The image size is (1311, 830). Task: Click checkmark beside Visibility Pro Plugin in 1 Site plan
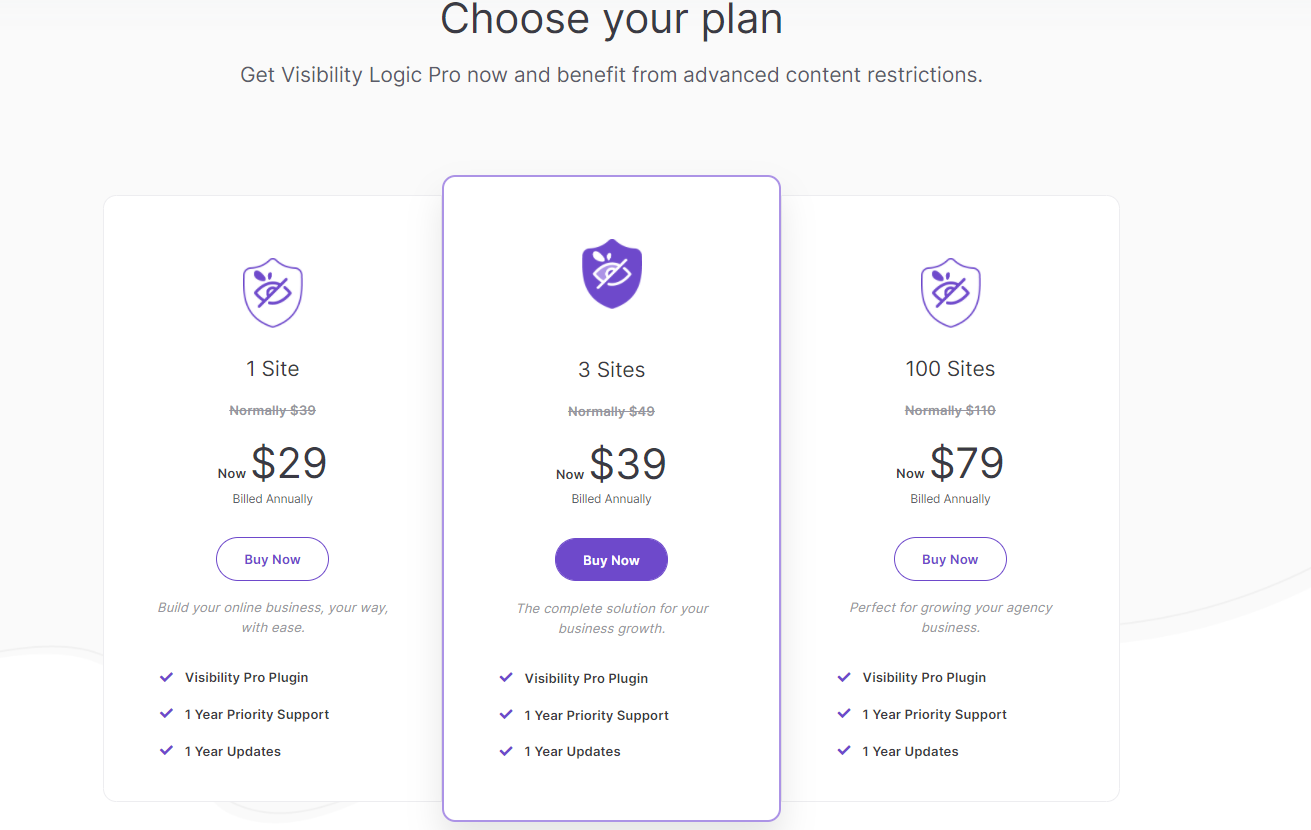(166, 677)
